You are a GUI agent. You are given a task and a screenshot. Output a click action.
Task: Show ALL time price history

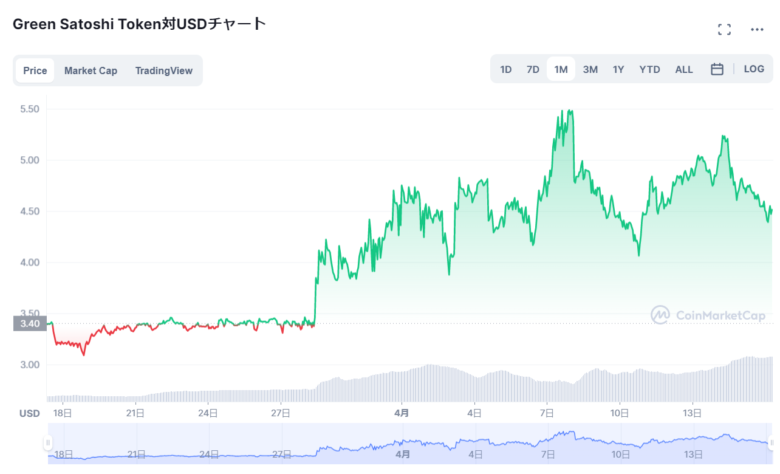[683, 70]
